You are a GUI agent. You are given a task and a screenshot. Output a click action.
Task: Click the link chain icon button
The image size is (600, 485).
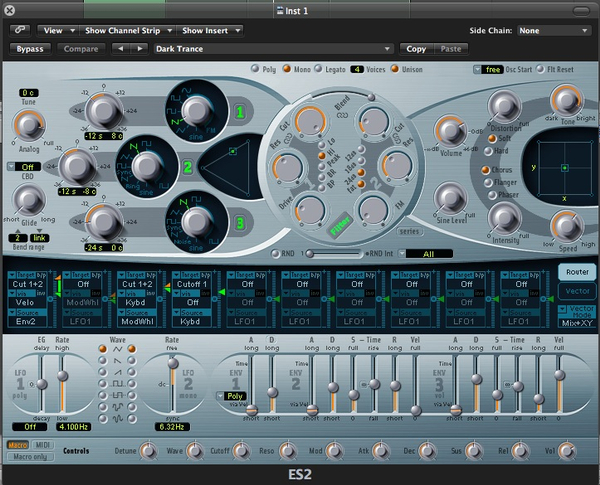tap(20, 30)
